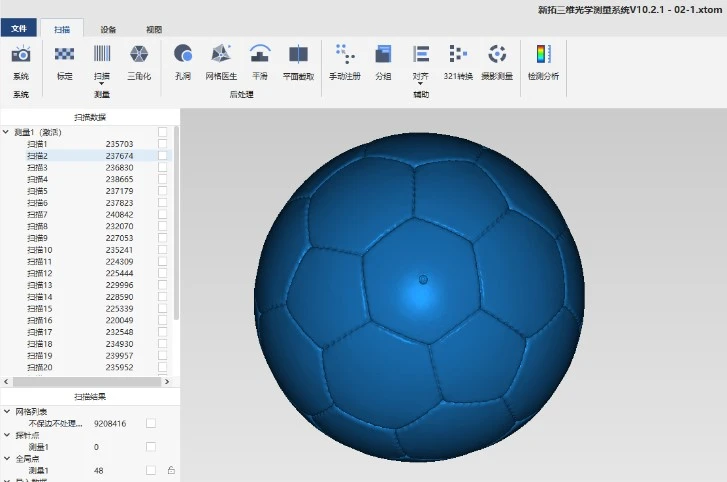
Task: Click point count 232548 of 扫描17
Action: [x=119, y=332]
